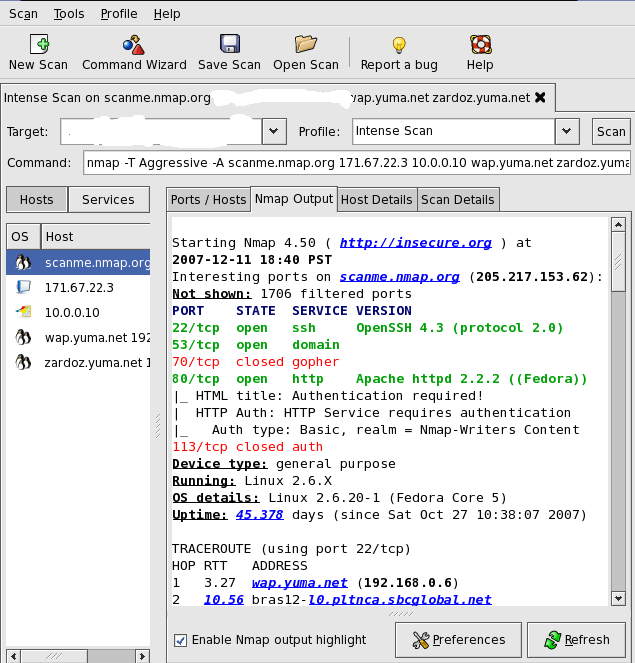Switch to the Nmap Output tab

[294, 199]
